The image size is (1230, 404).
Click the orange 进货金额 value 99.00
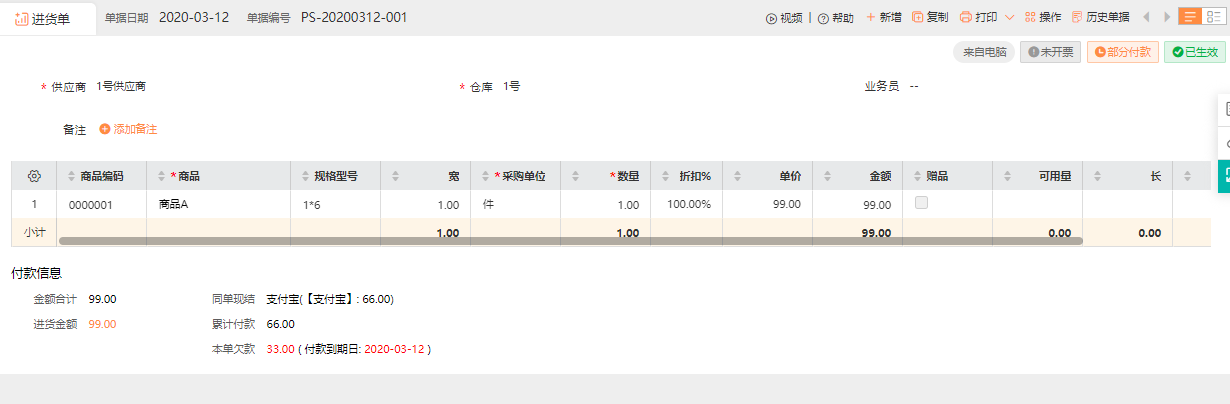[x=102, y=324]
